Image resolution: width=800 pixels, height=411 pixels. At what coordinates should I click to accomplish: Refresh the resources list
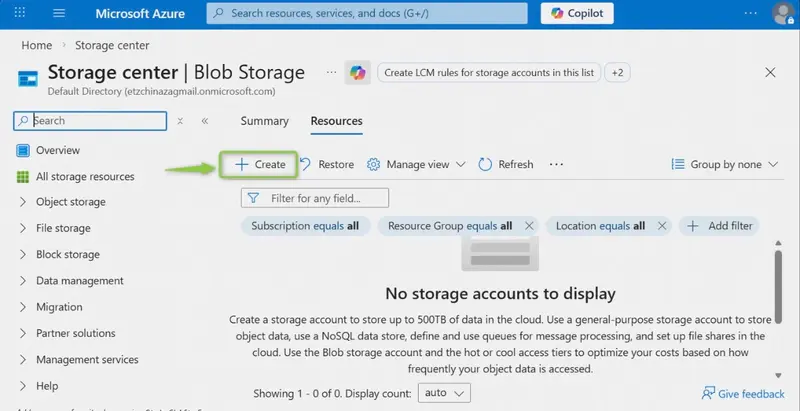pos(506,164)
